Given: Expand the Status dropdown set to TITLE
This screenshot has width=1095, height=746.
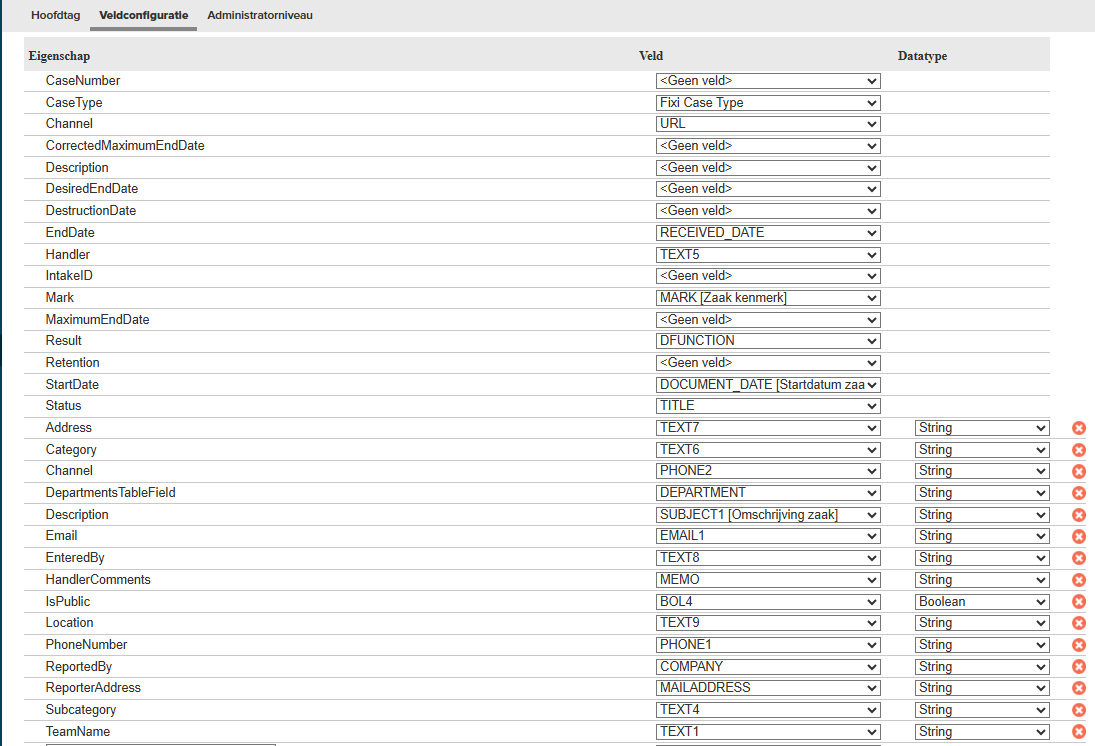Looking at the screenshot, I should [768, 406].
